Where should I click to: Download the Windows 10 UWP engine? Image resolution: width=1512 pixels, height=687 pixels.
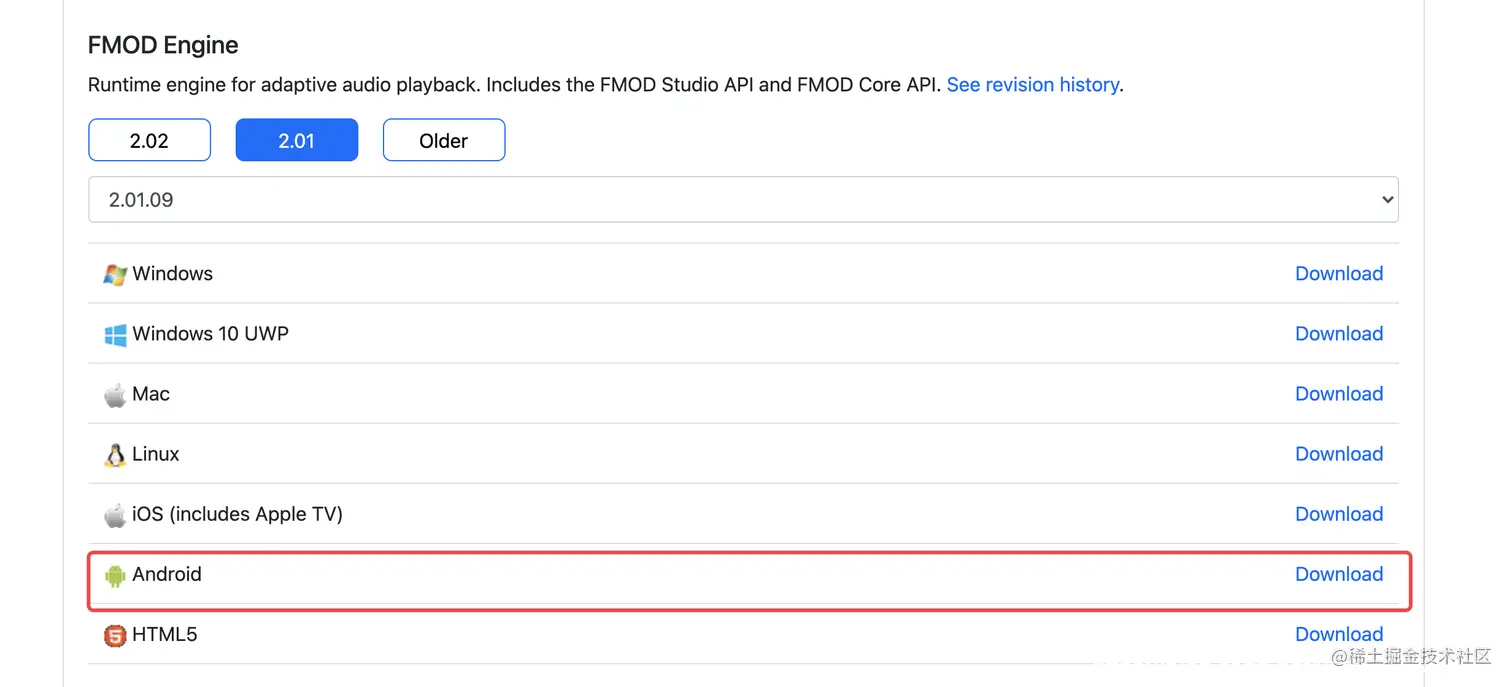(1338, 334)
